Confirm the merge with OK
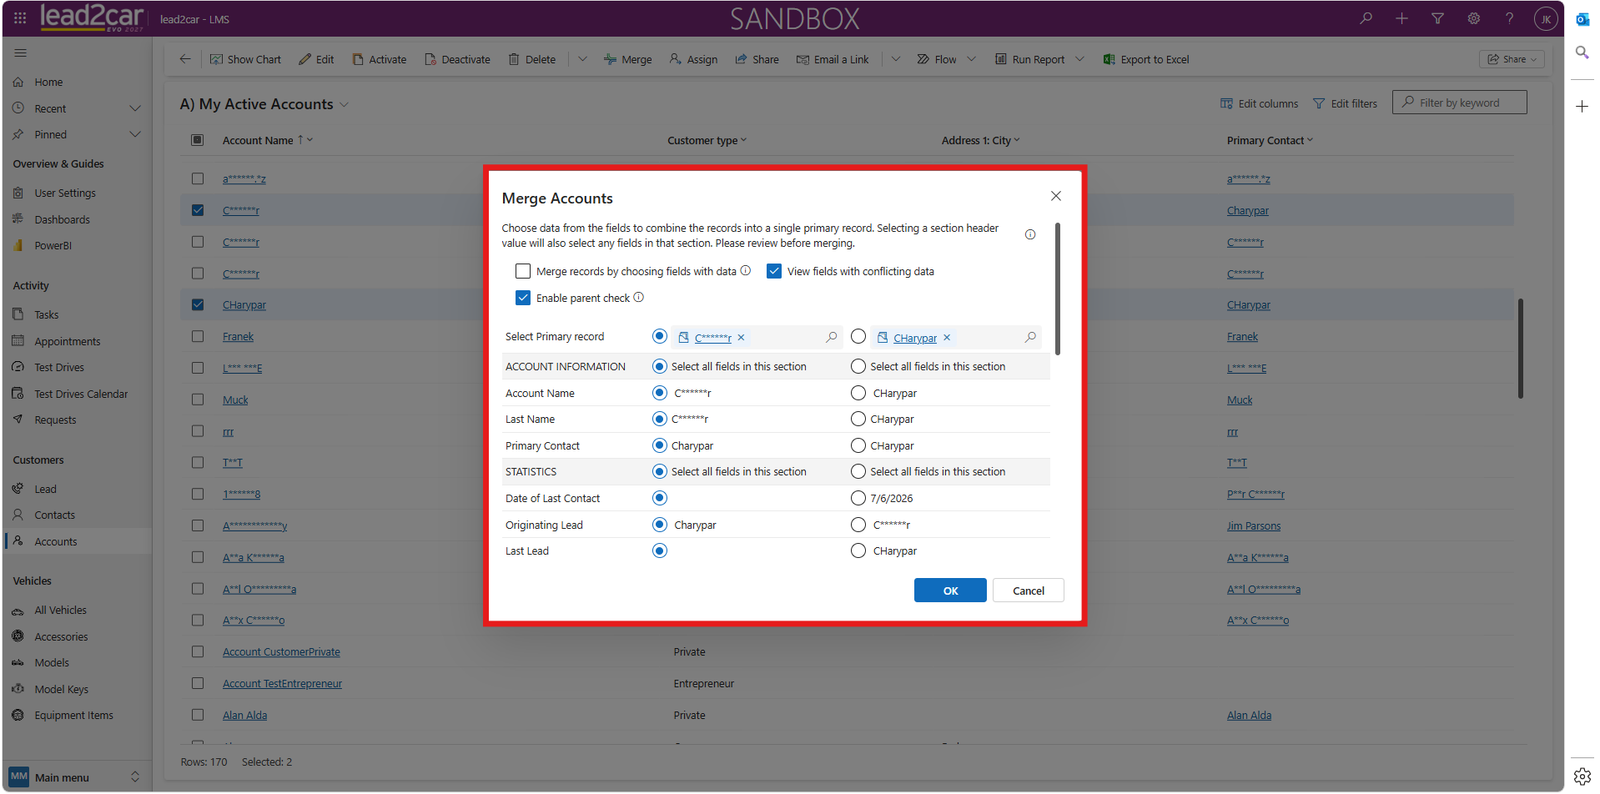 click(x=950, y=590)
